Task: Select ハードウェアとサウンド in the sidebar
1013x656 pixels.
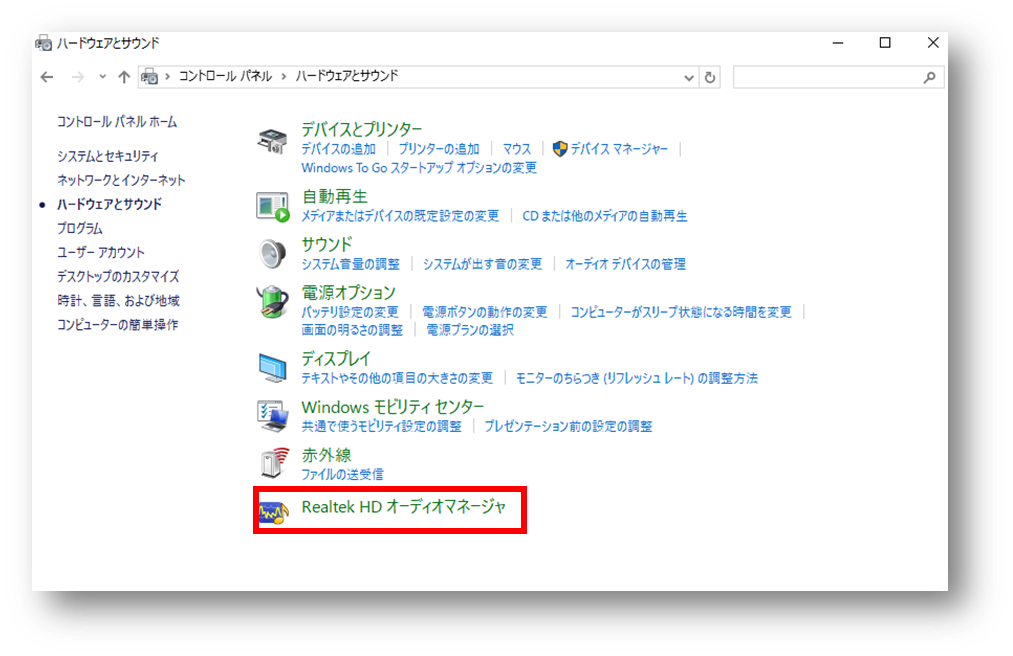Action: (x=109, y=204)
